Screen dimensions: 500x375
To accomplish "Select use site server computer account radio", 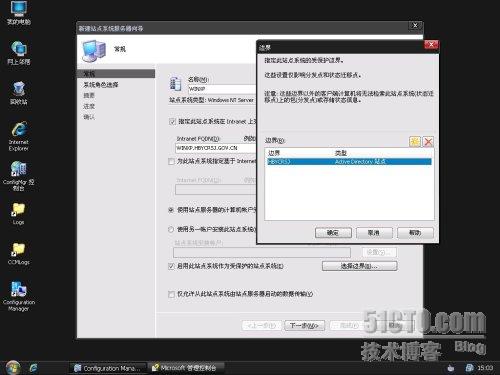I will (x=171, y=210).
